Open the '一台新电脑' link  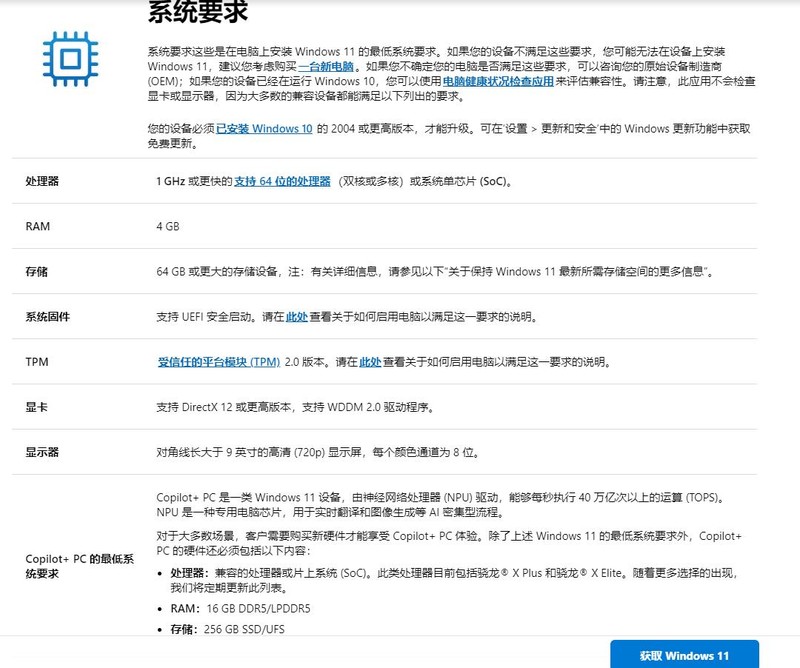click(326, 66)
